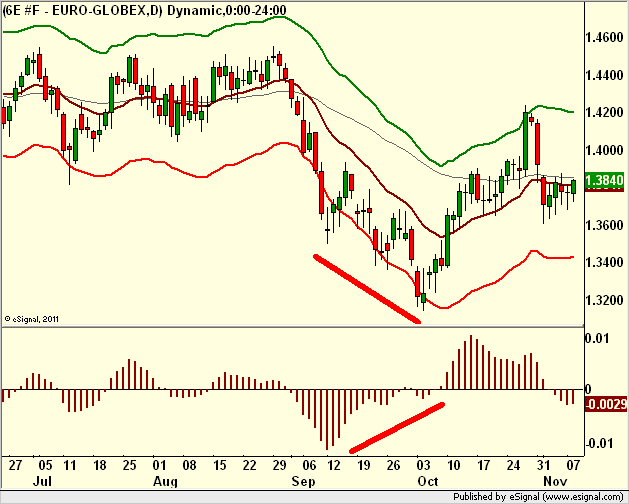Click the Nov month label
The width and height of the screenshot is (629, 504).
click(555, 481)
